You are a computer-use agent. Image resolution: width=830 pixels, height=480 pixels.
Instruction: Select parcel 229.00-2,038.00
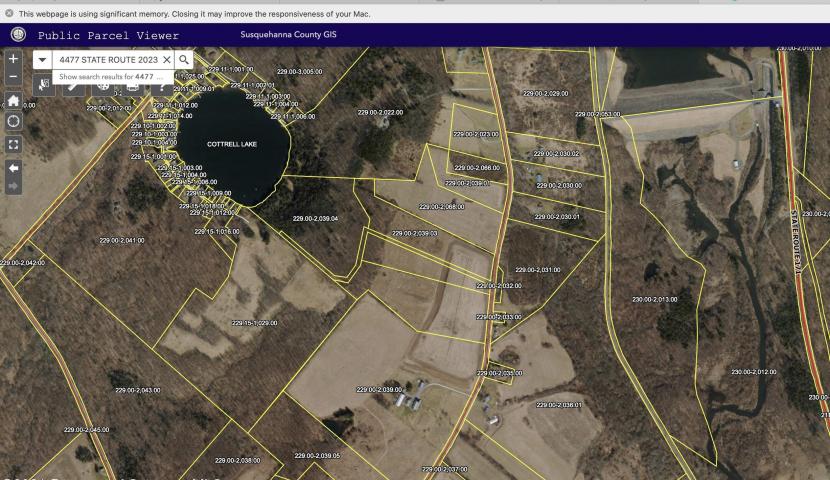tap(237, 460)
